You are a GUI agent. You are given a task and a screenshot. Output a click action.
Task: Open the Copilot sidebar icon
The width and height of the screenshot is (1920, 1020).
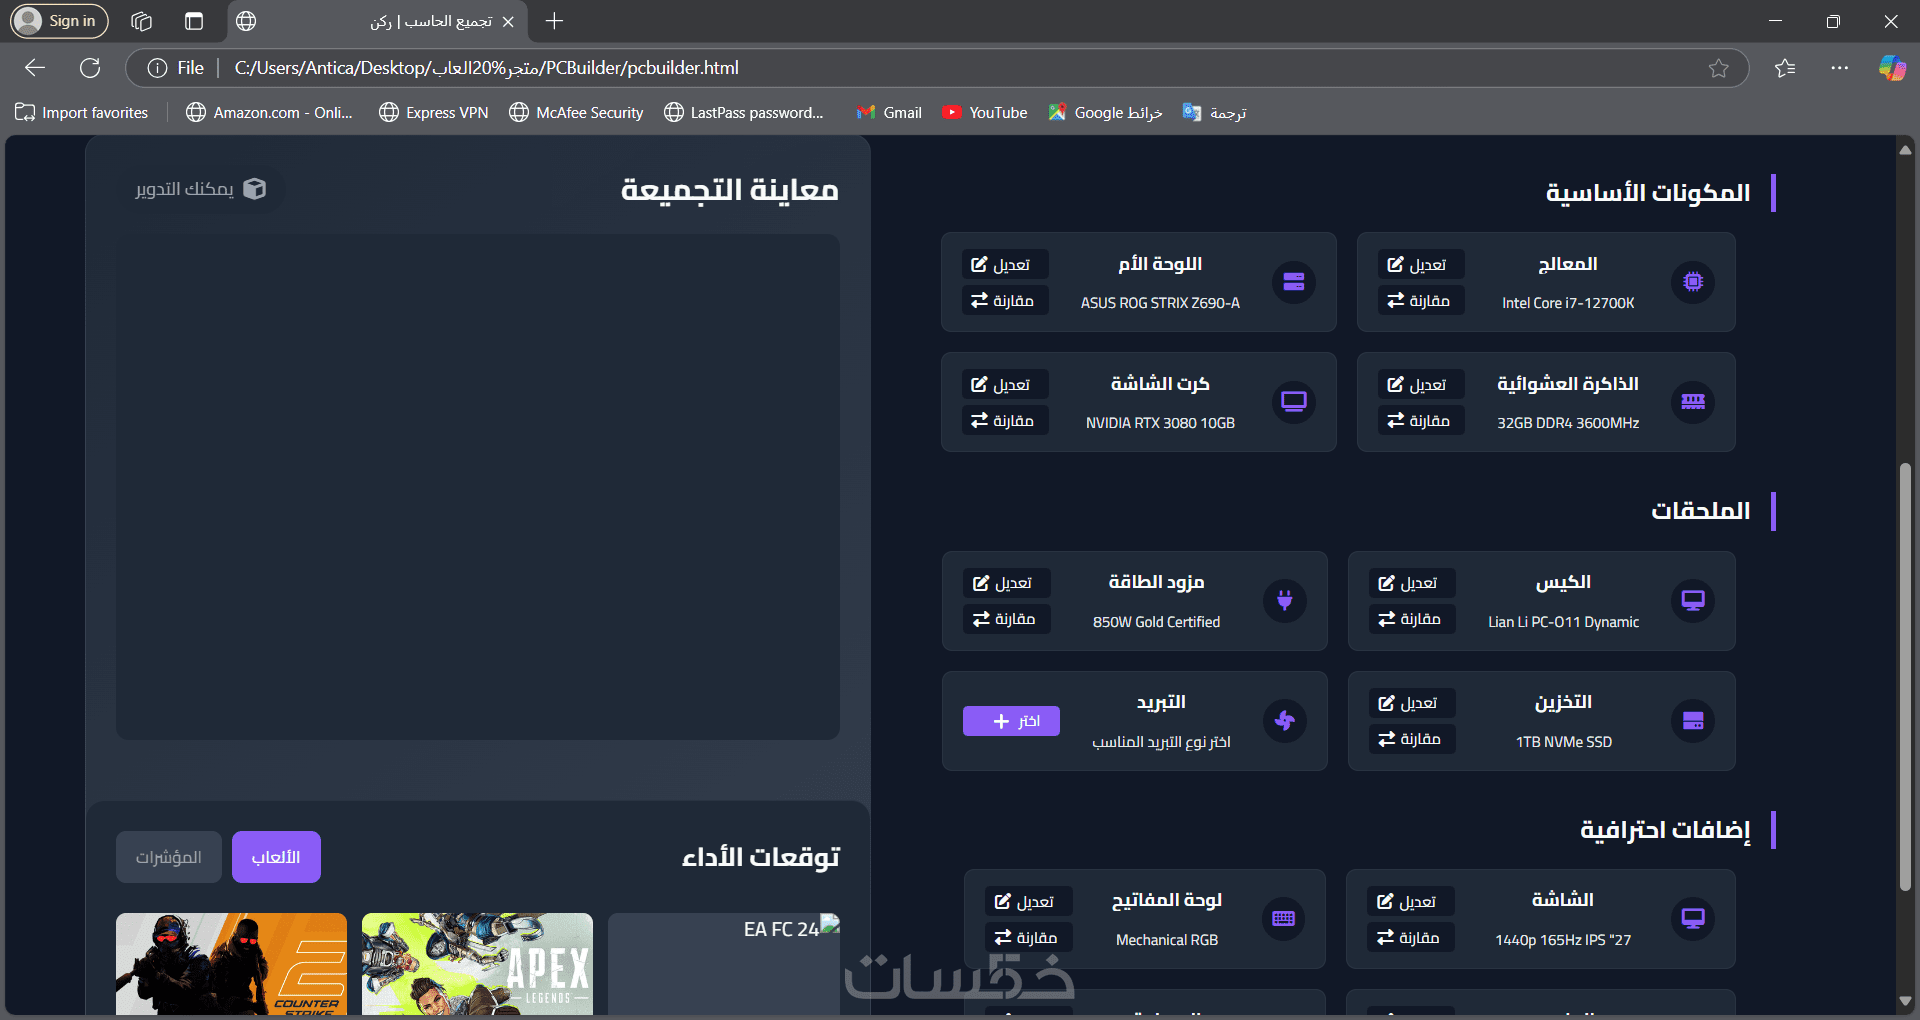tap(1892, 68)
